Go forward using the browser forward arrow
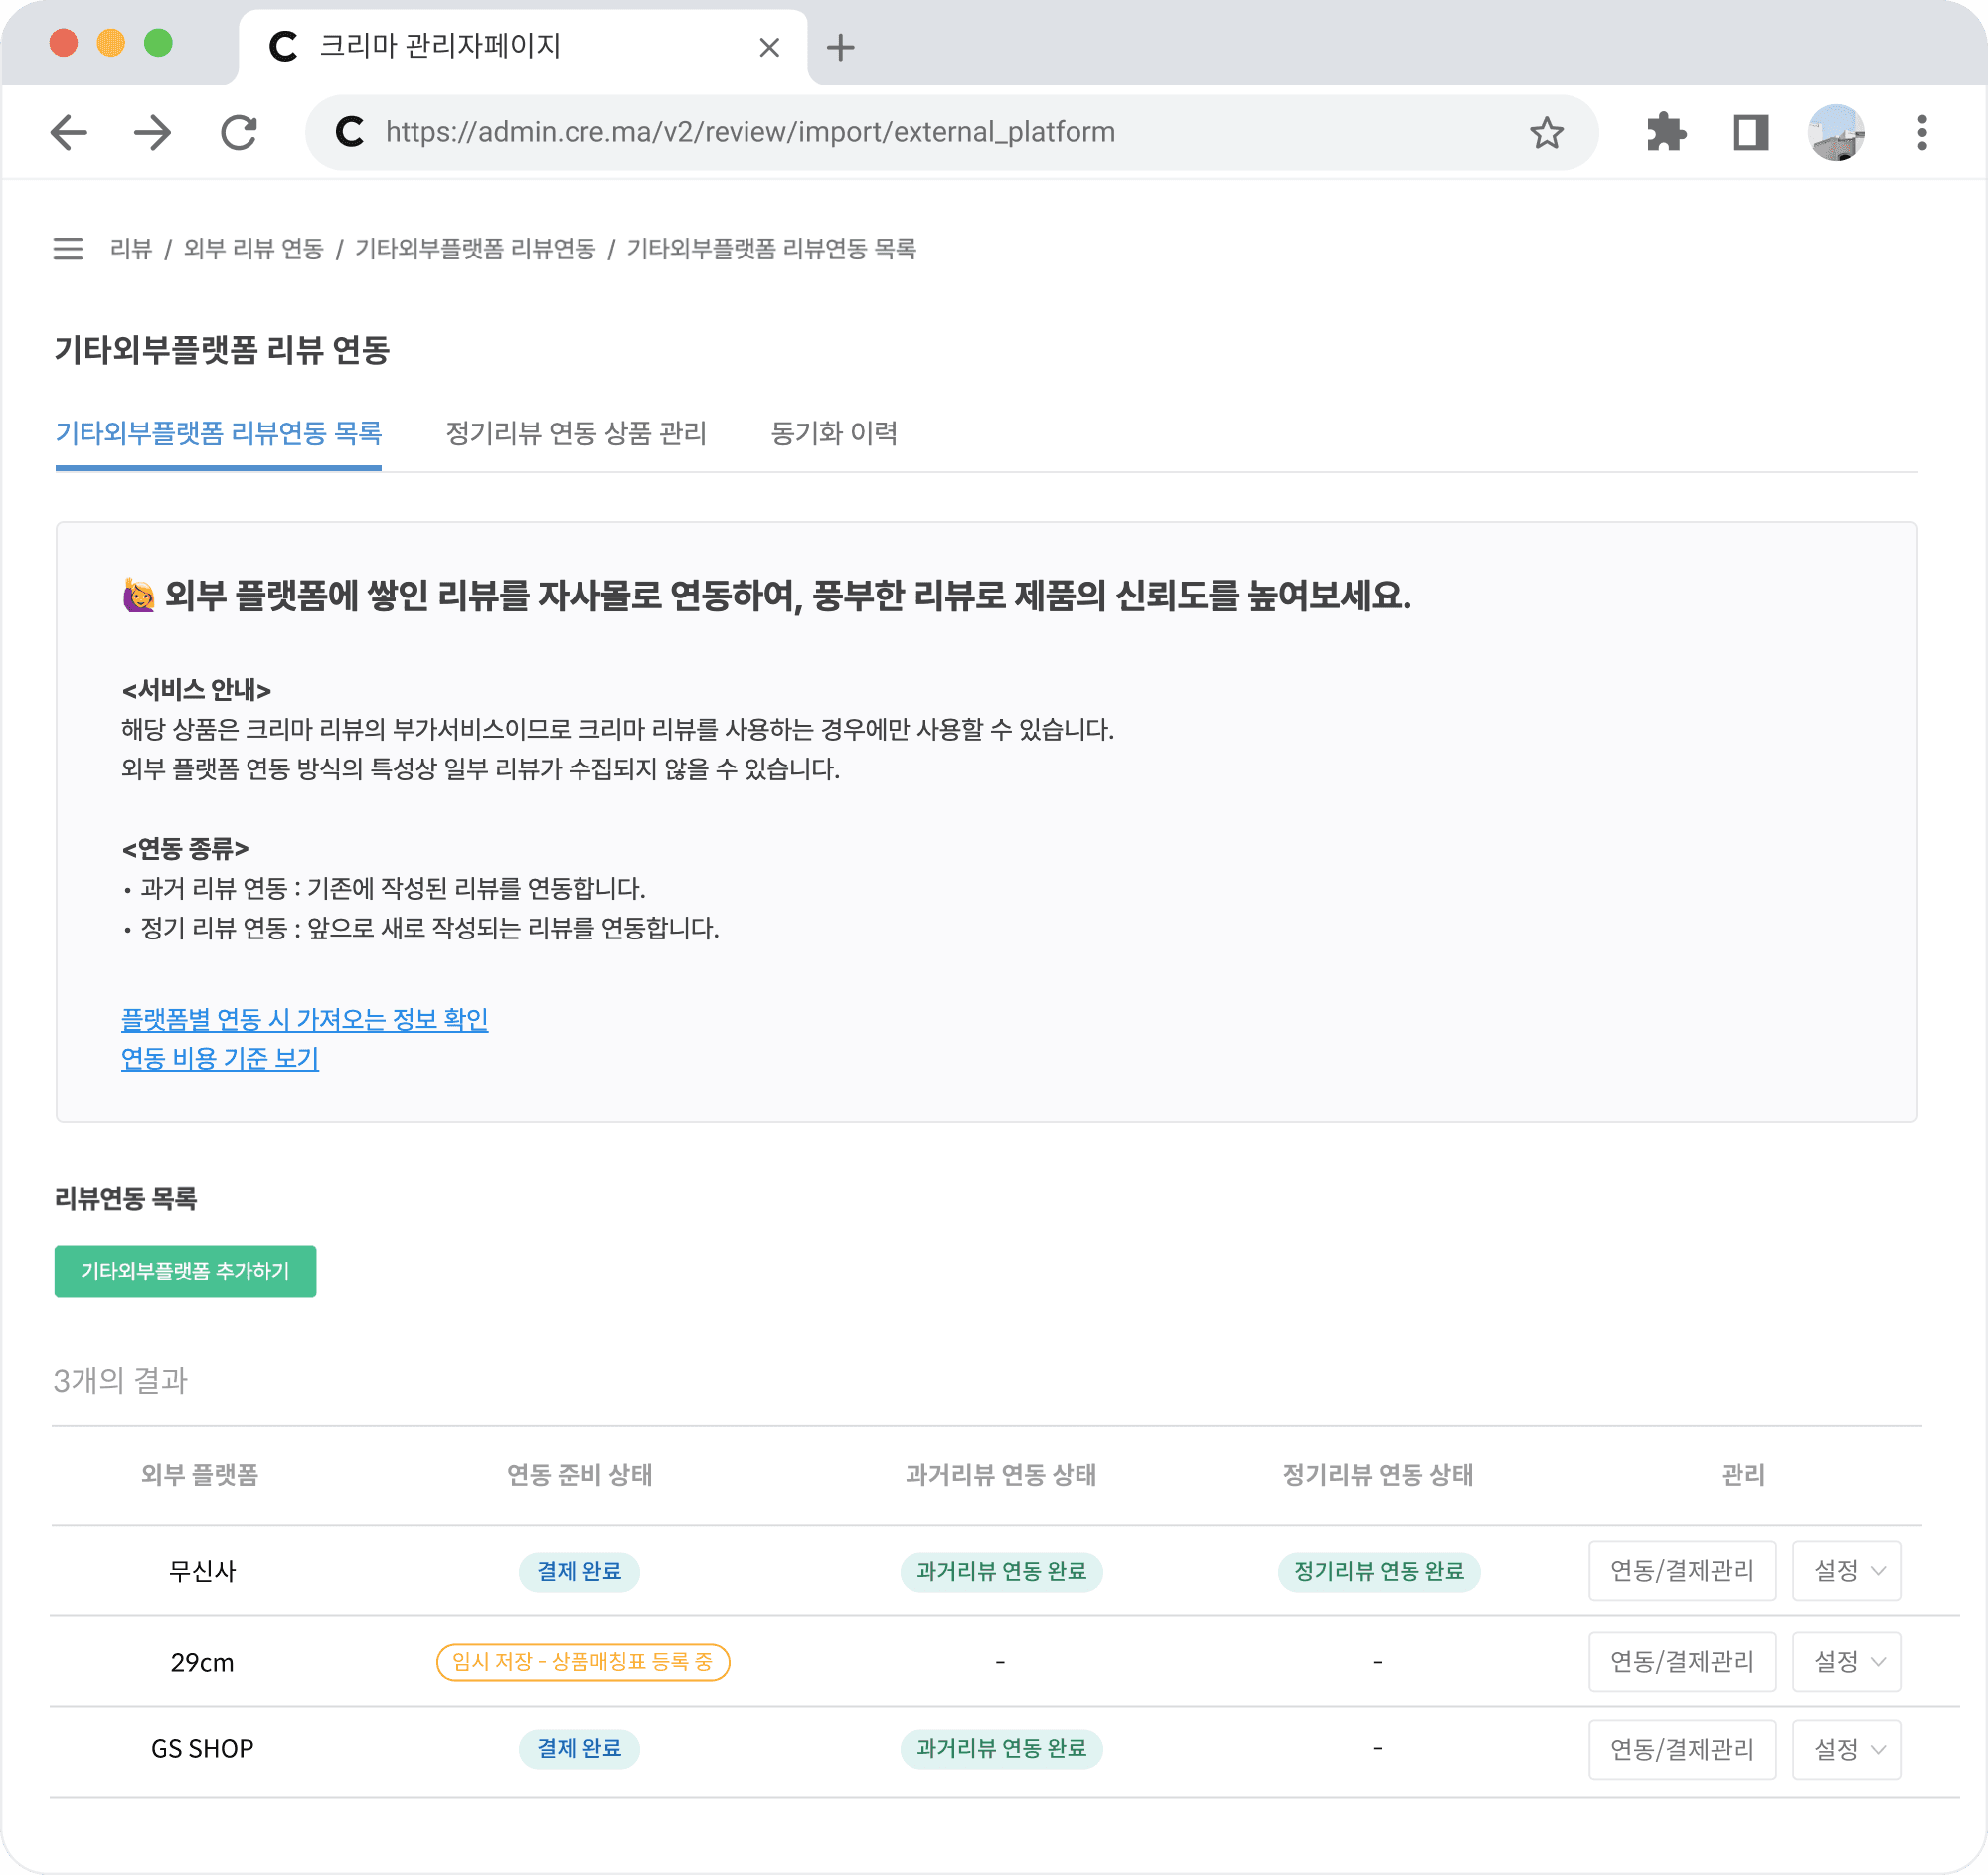This screenshot has width=1988, height=1875. (x=153, y=133)
